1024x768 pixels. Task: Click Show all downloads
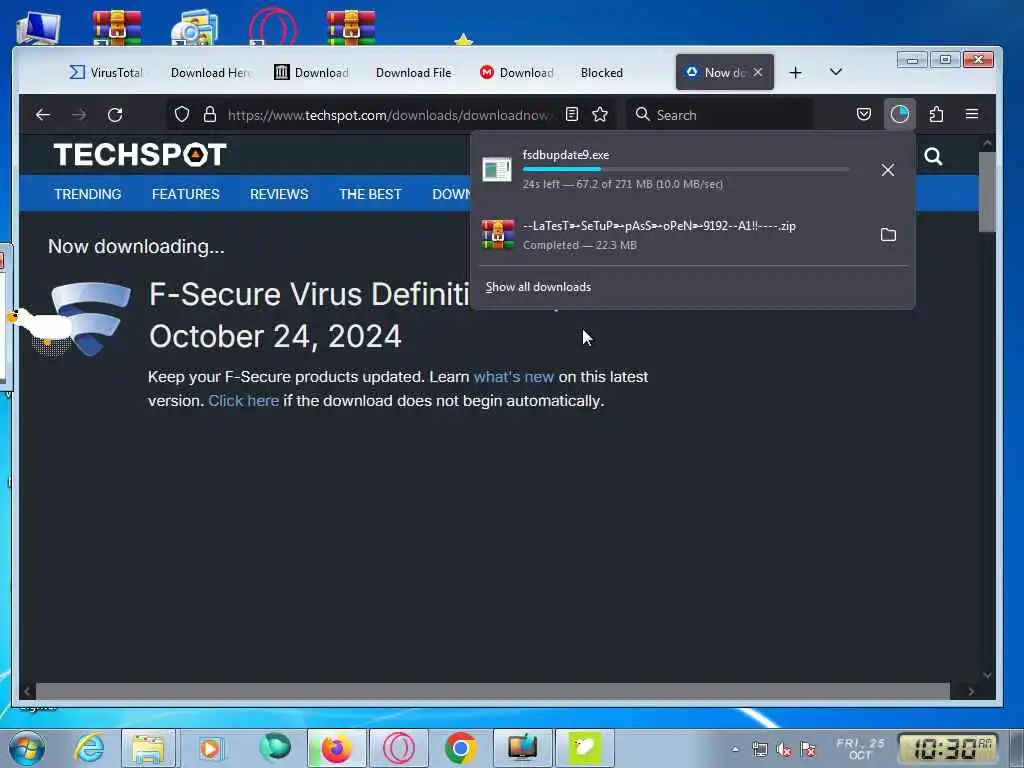538,287
